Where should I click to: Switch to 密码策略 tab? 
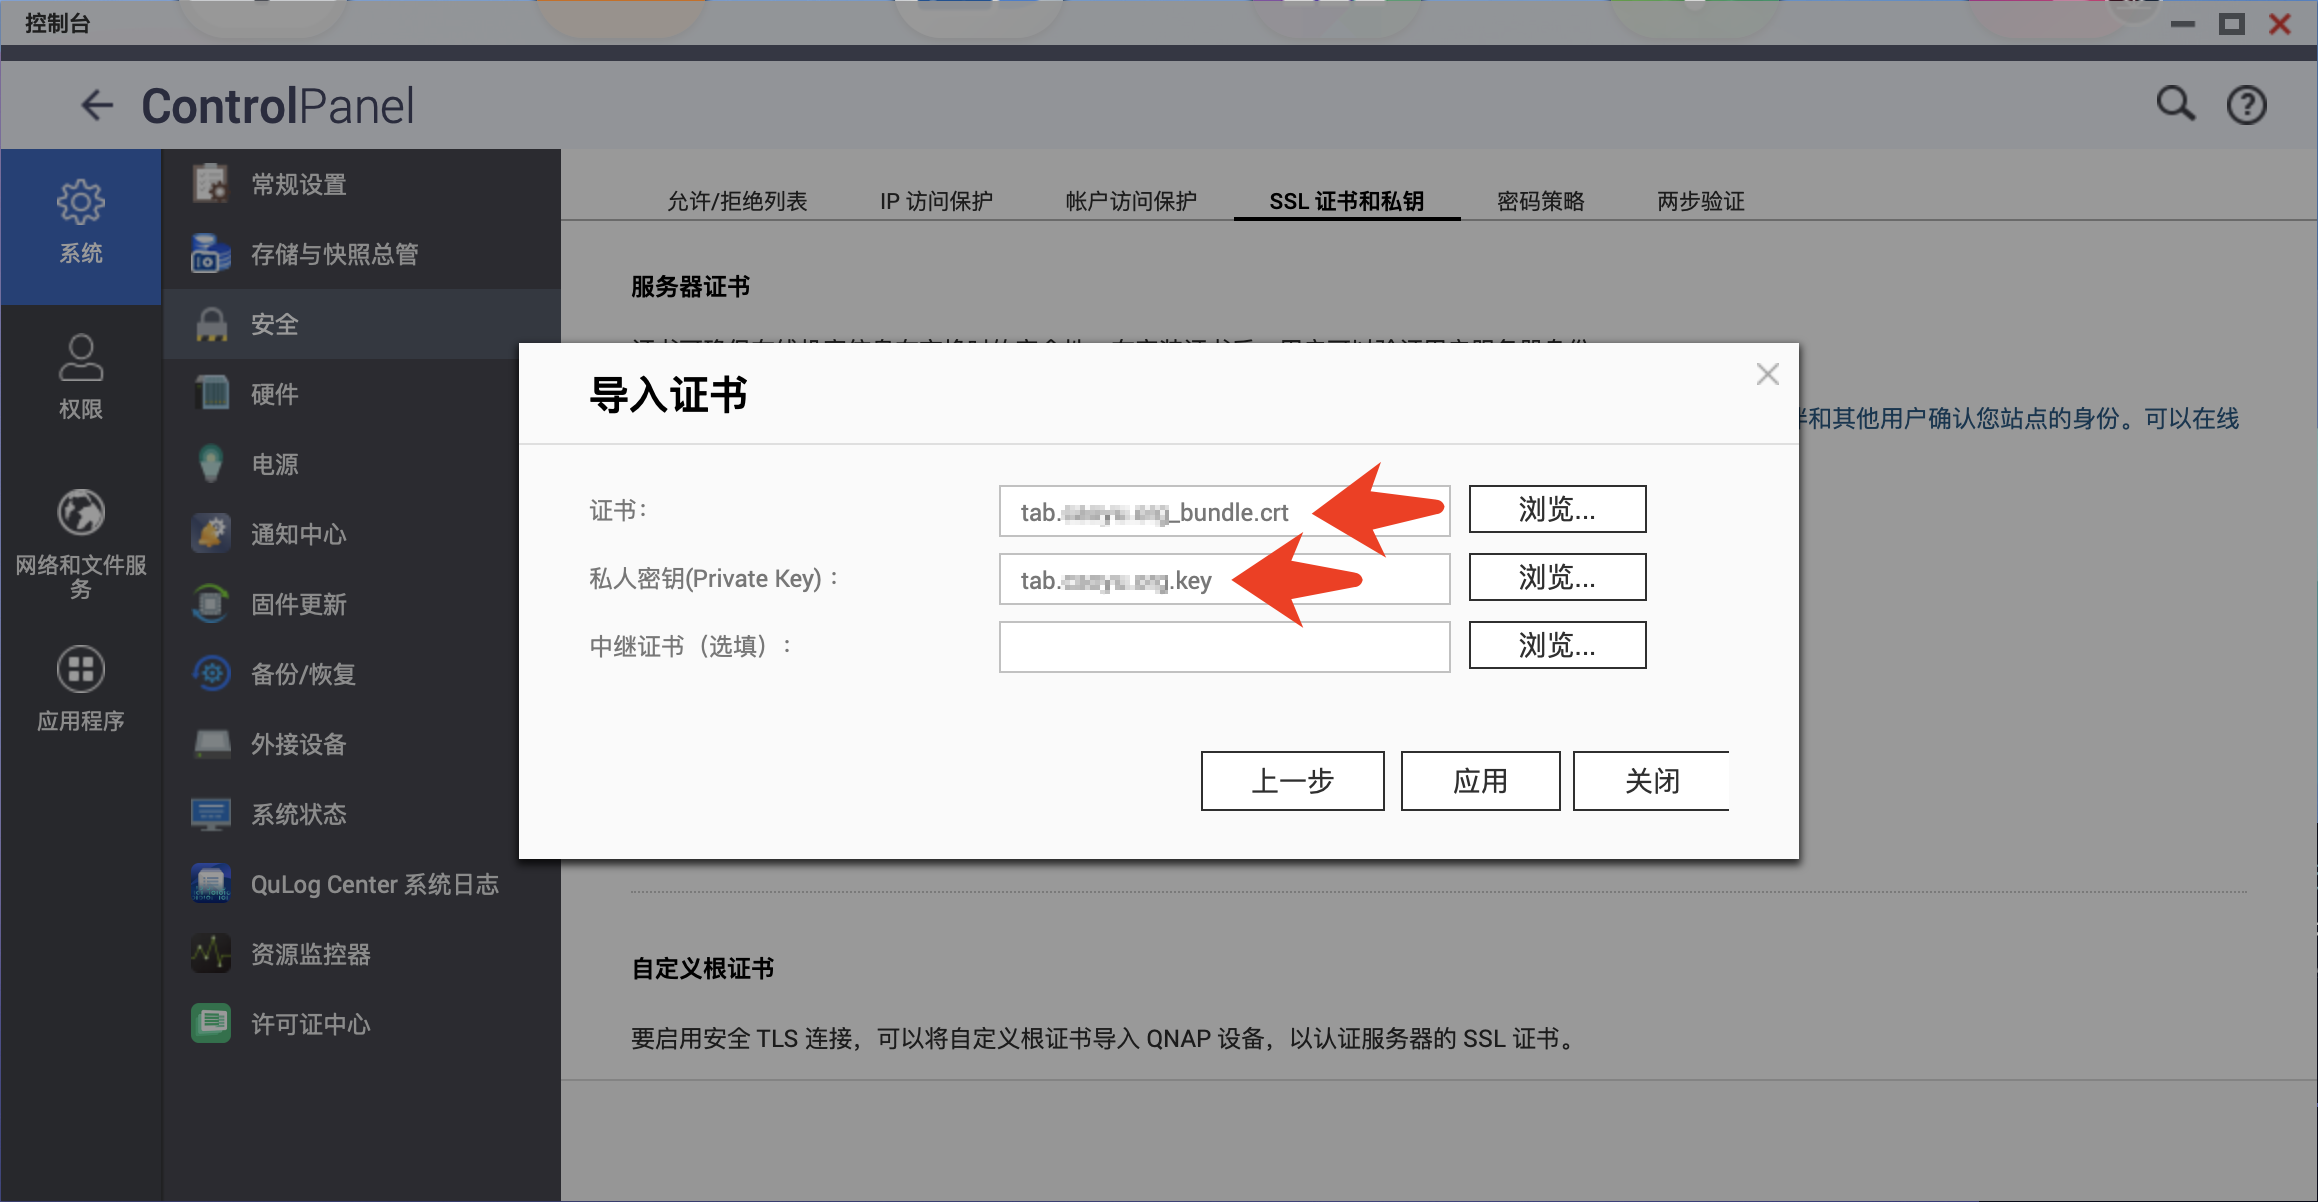[x=1540, y=201]
